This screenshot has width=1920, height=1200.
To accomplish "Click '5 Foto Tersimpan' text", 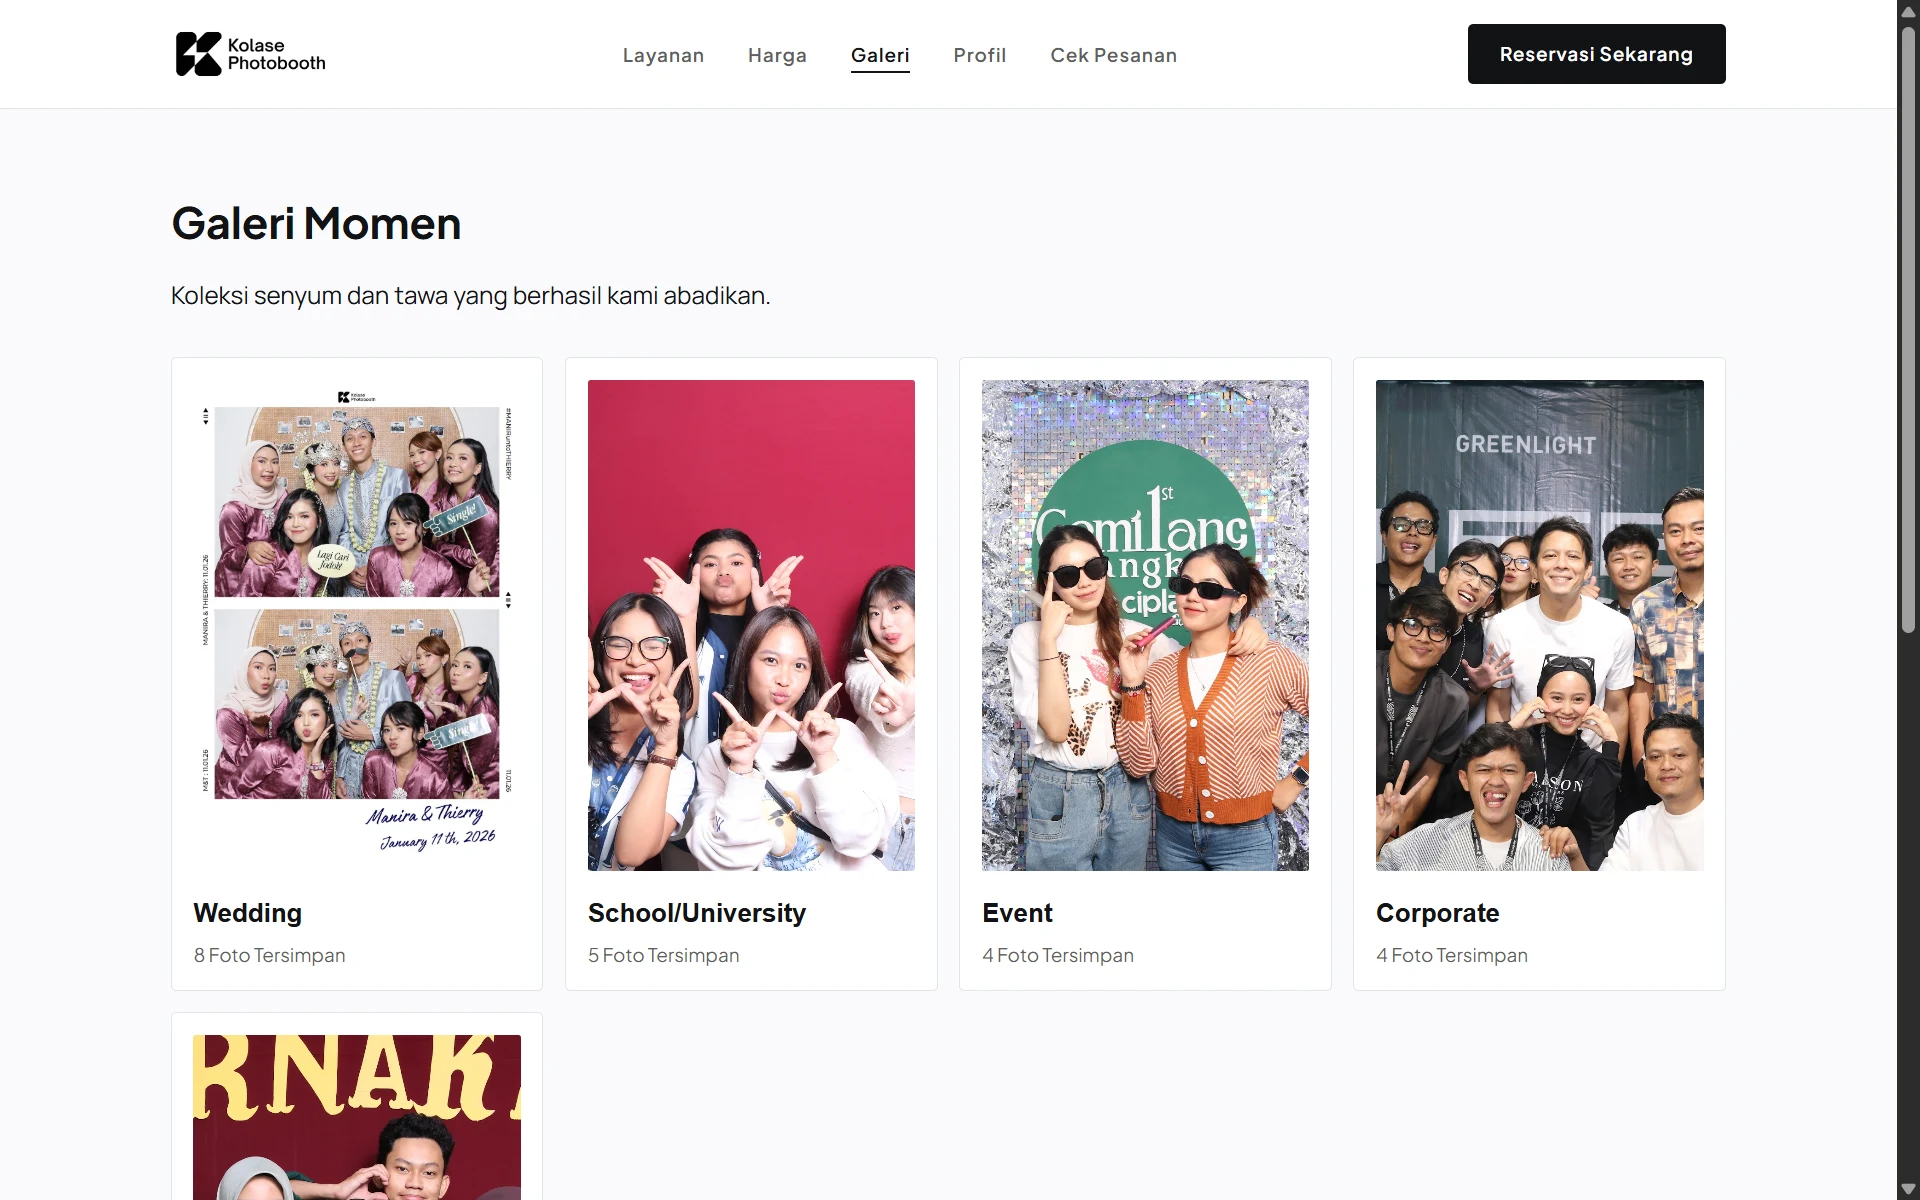I will (664, 955).
